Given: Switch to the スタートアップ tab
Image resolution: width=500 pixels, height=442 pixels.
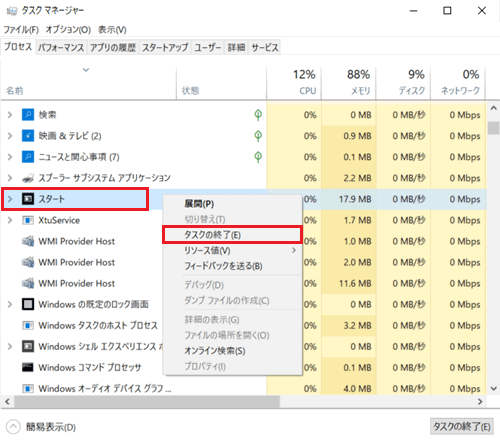Looking at the screenshot, I should click(x=165, y=48).
